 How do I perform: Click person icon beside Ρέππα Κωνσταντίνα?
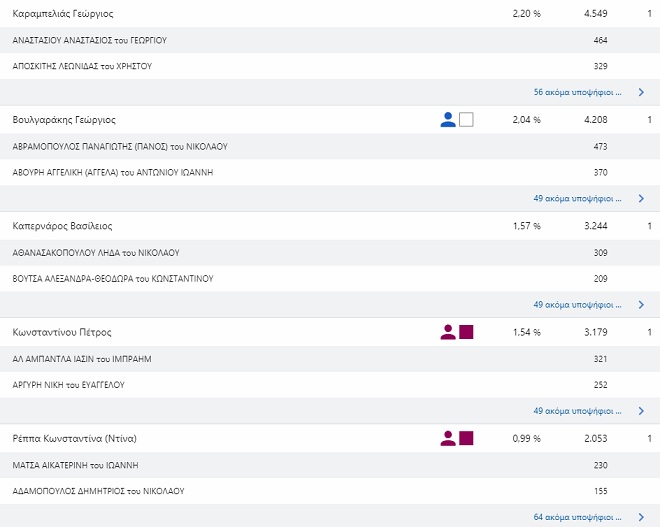[448, 438]
